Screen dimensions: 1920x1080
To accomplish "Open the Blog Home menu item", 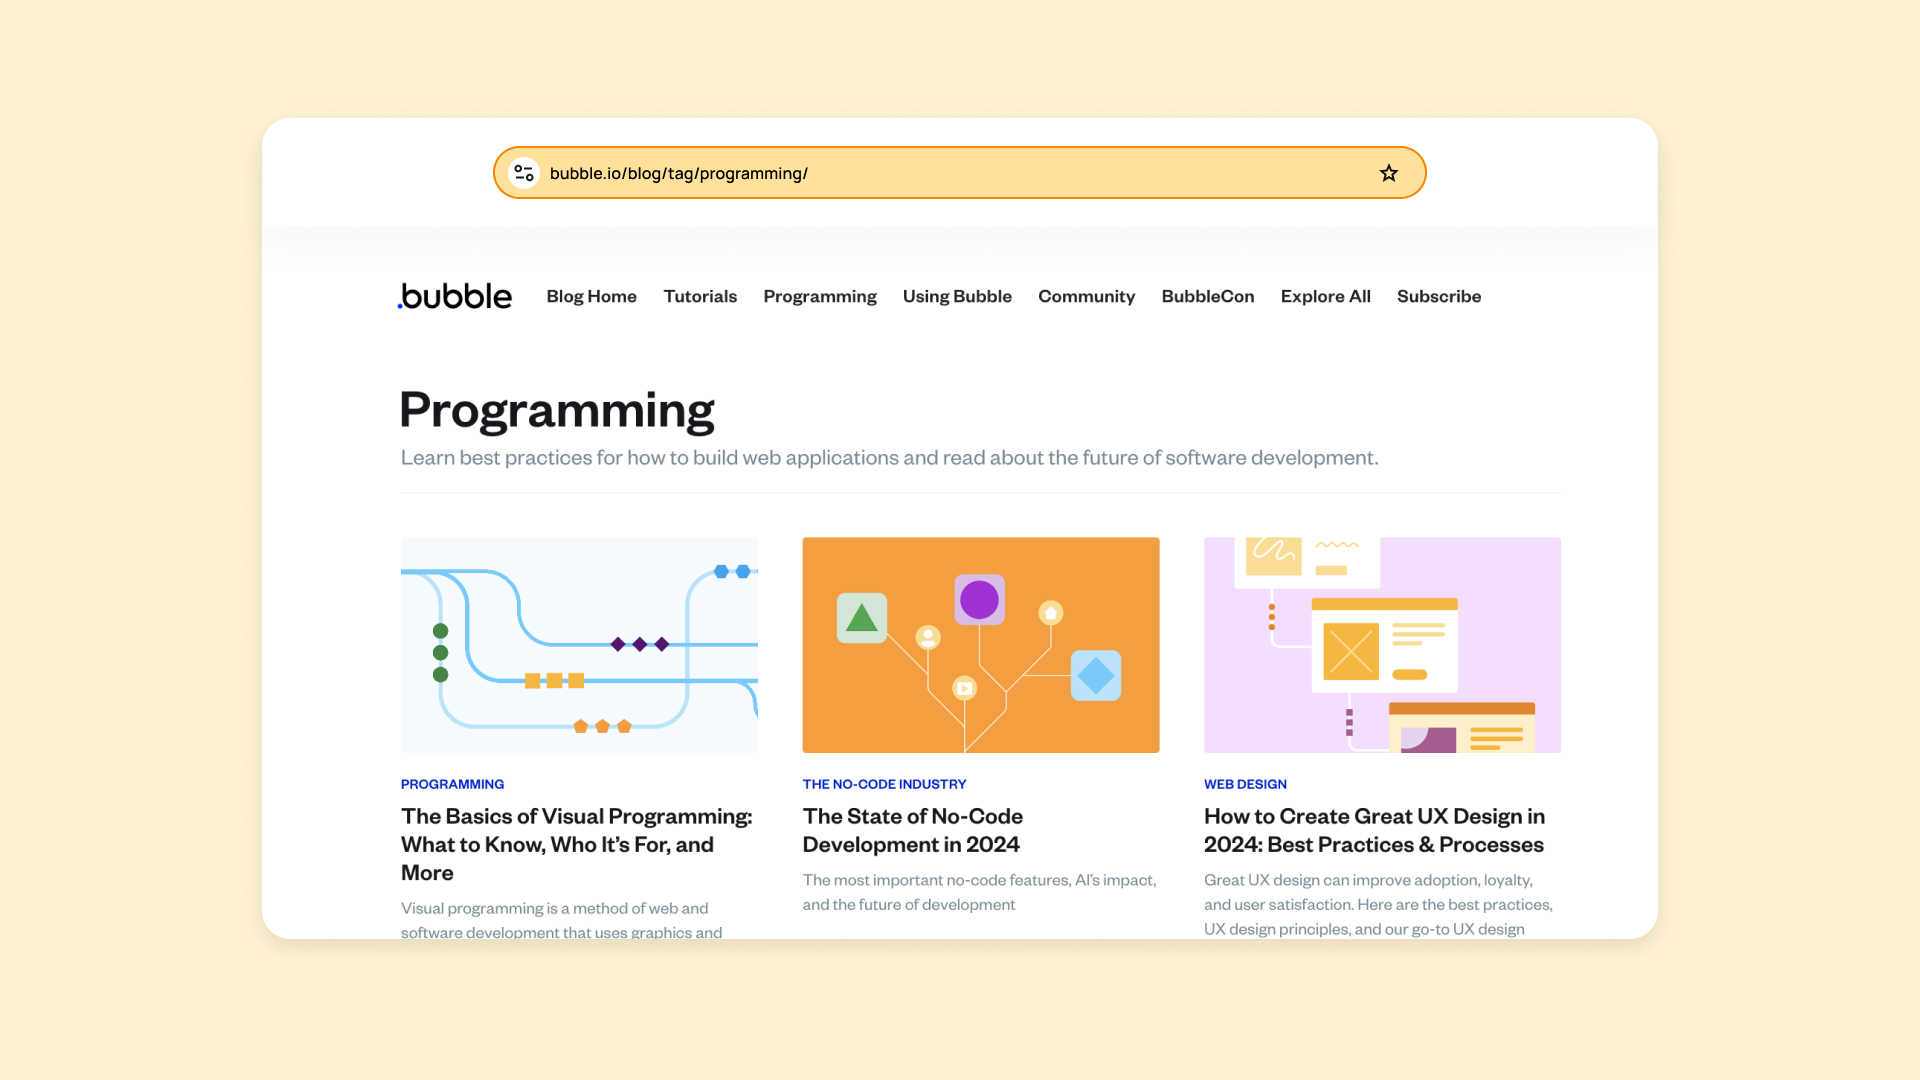I will pos(591,296).
